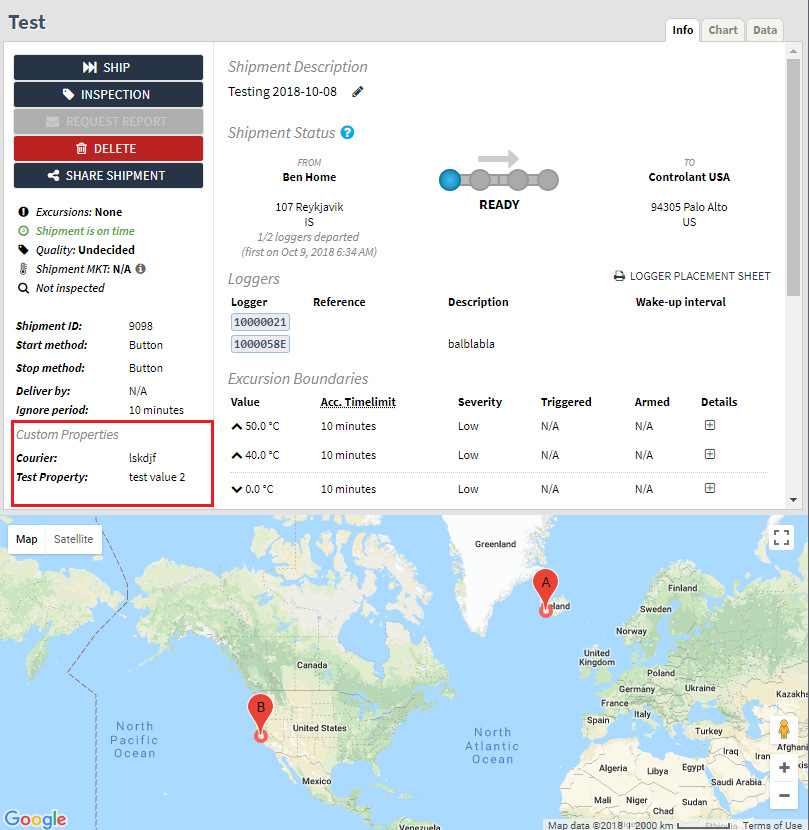Click the SHARE SHIPMENT button

pos(109,176)
